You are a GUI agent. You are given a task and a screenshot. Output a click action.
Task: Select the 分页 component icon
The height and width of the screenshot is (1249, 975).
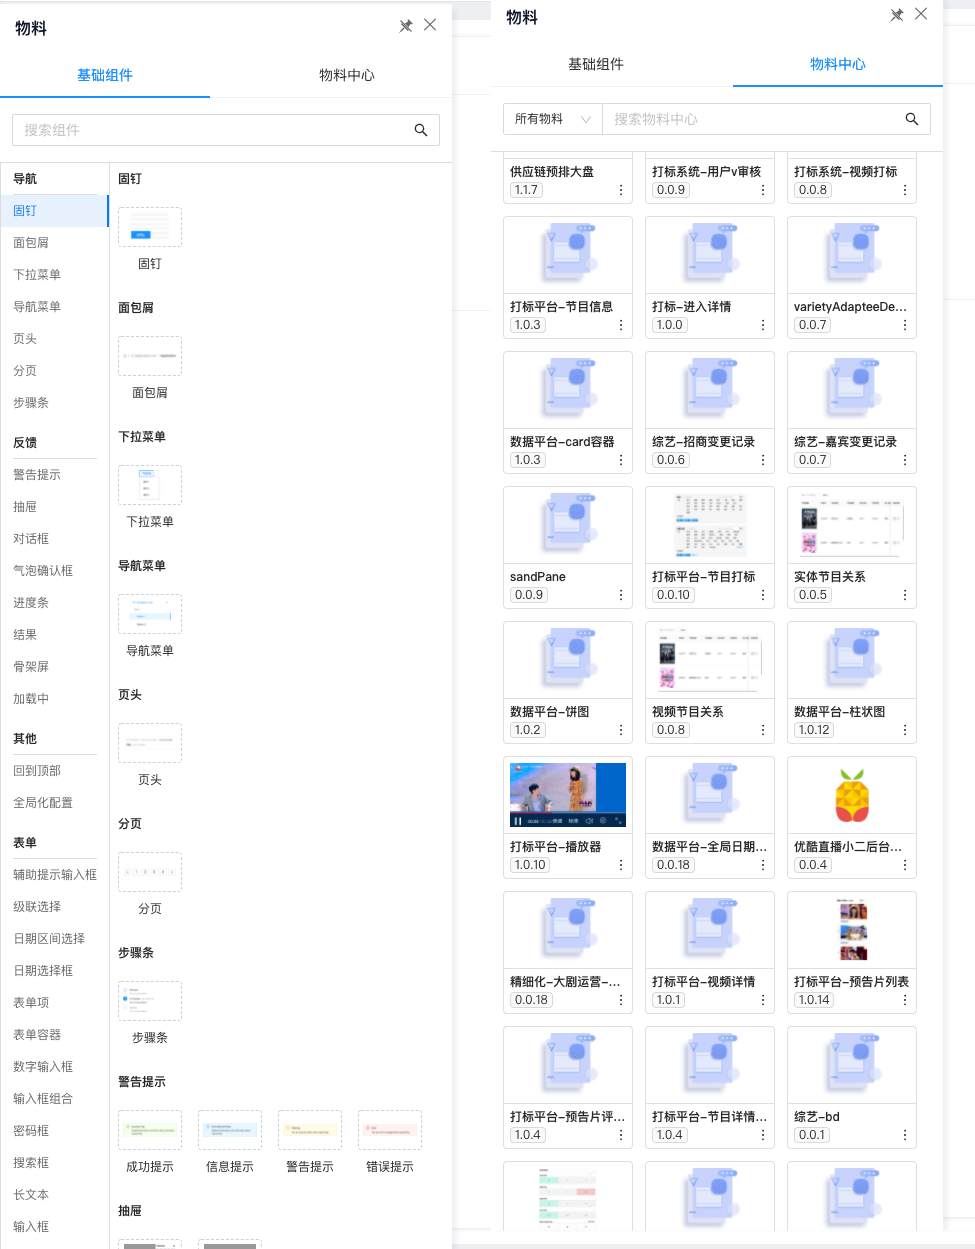pos(150,872)
